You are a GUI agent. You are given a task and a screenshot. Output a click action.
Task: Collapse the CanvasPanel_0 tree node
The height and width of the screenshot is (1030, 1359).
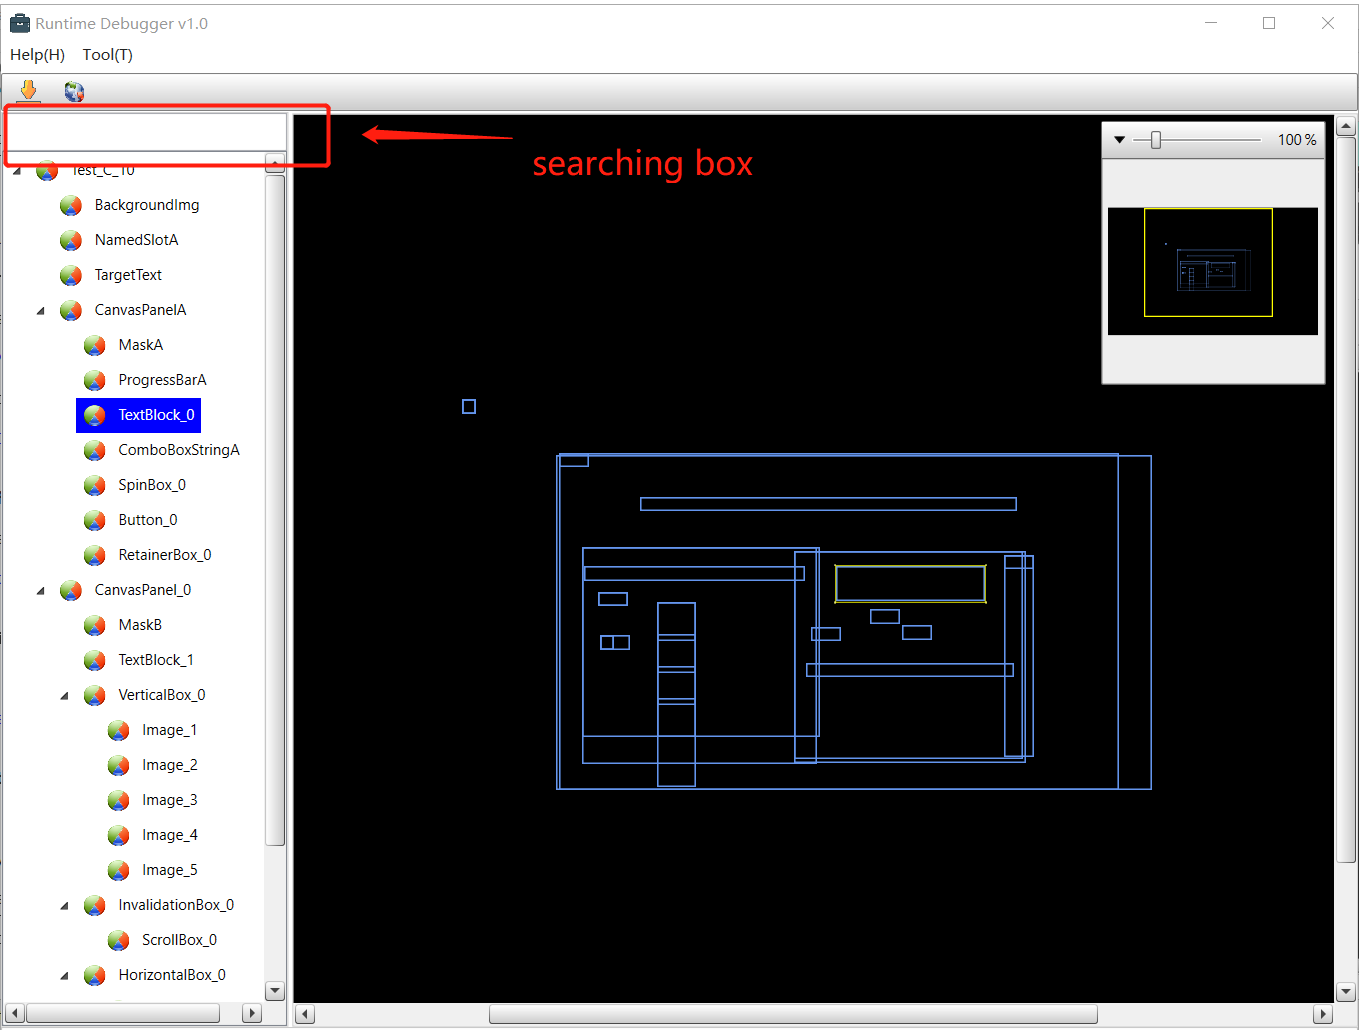(x=41, y=591)
